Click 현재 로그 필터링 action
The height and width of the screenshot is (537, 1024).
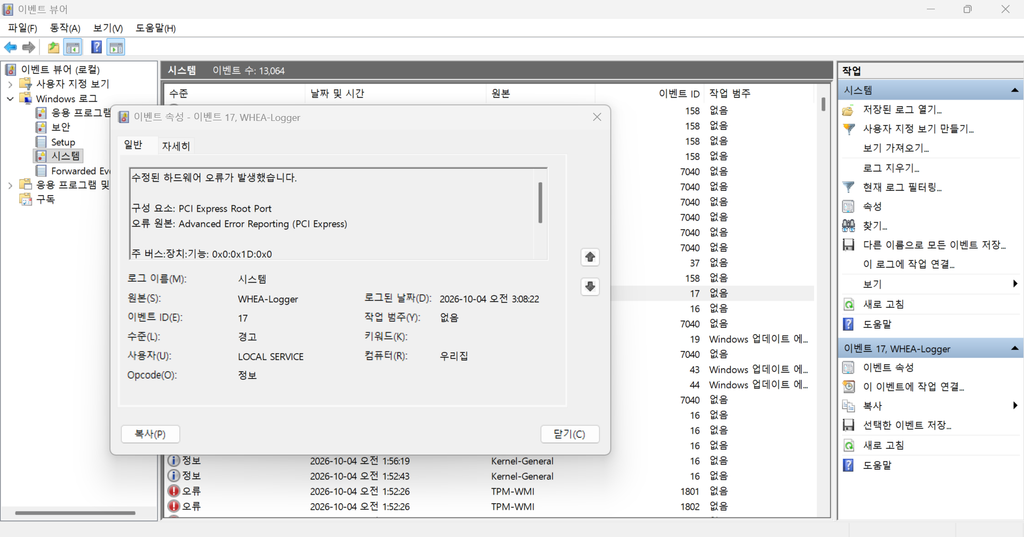tap(902, 187)
